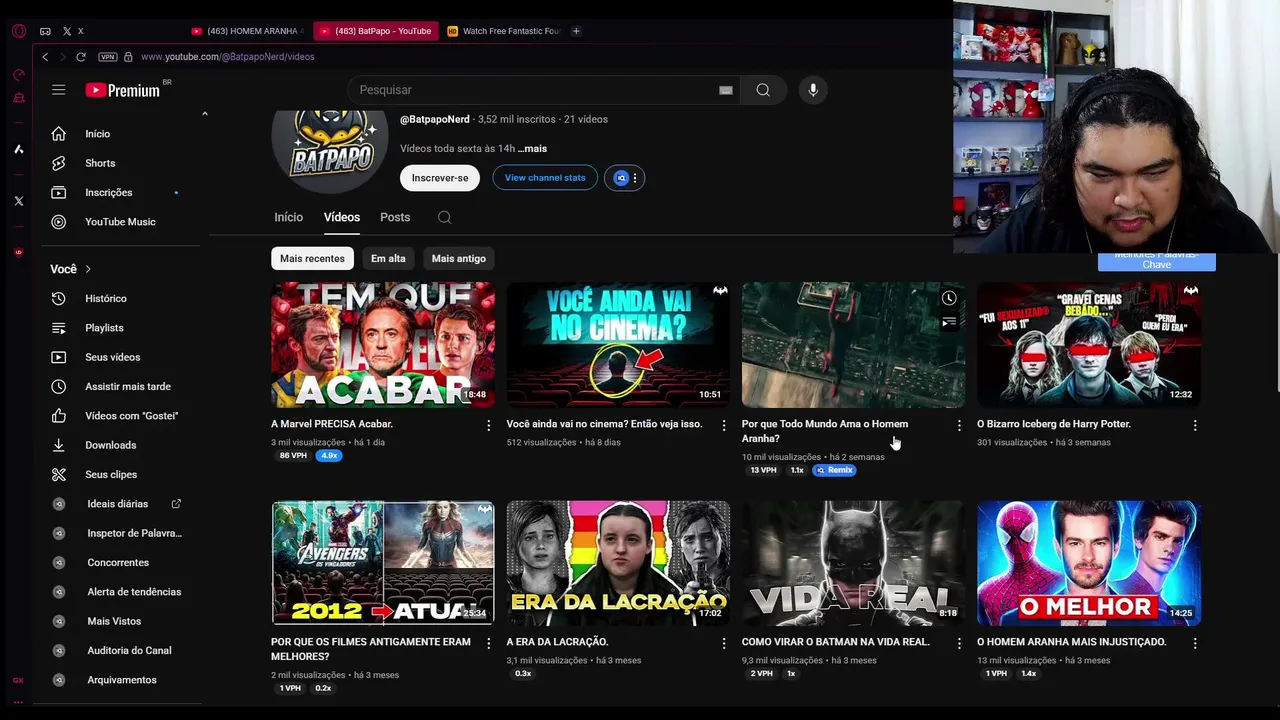The width and height of the screenshot is (1280, 720).
Task: Open YouTube Music sidebar link
Action: point(118,222)
